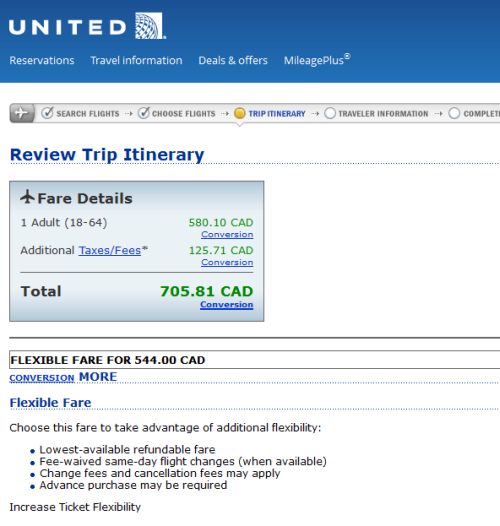Open the Reservations menu

42,60
